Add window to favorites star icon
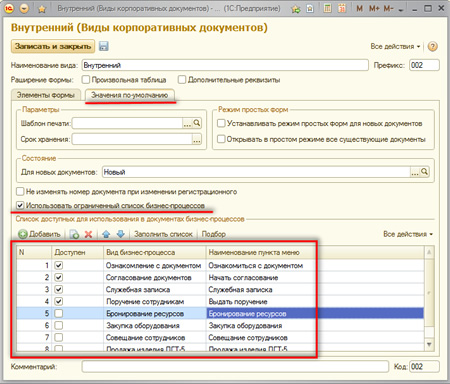The width and height of the screenshot is (450, 384). tap(42, 9)
